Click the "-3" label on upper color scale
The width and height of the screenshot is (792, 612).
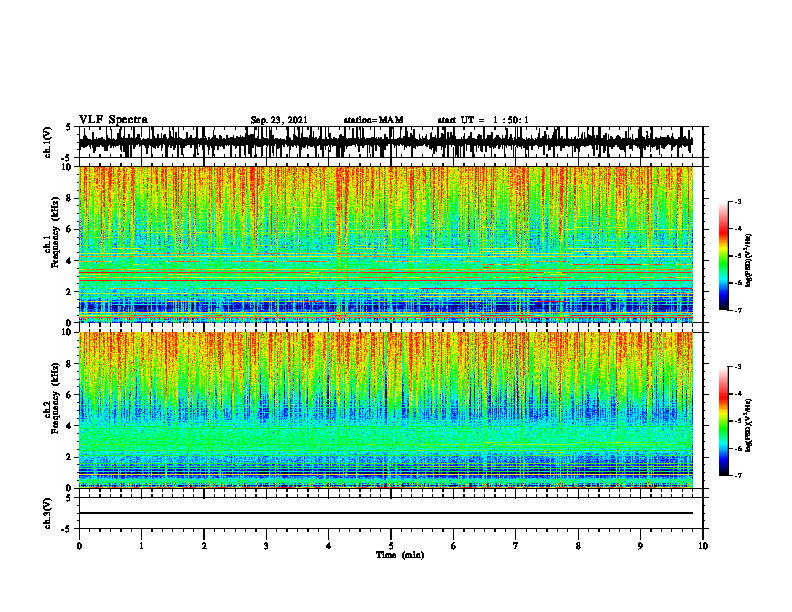[x=737, y=201]
